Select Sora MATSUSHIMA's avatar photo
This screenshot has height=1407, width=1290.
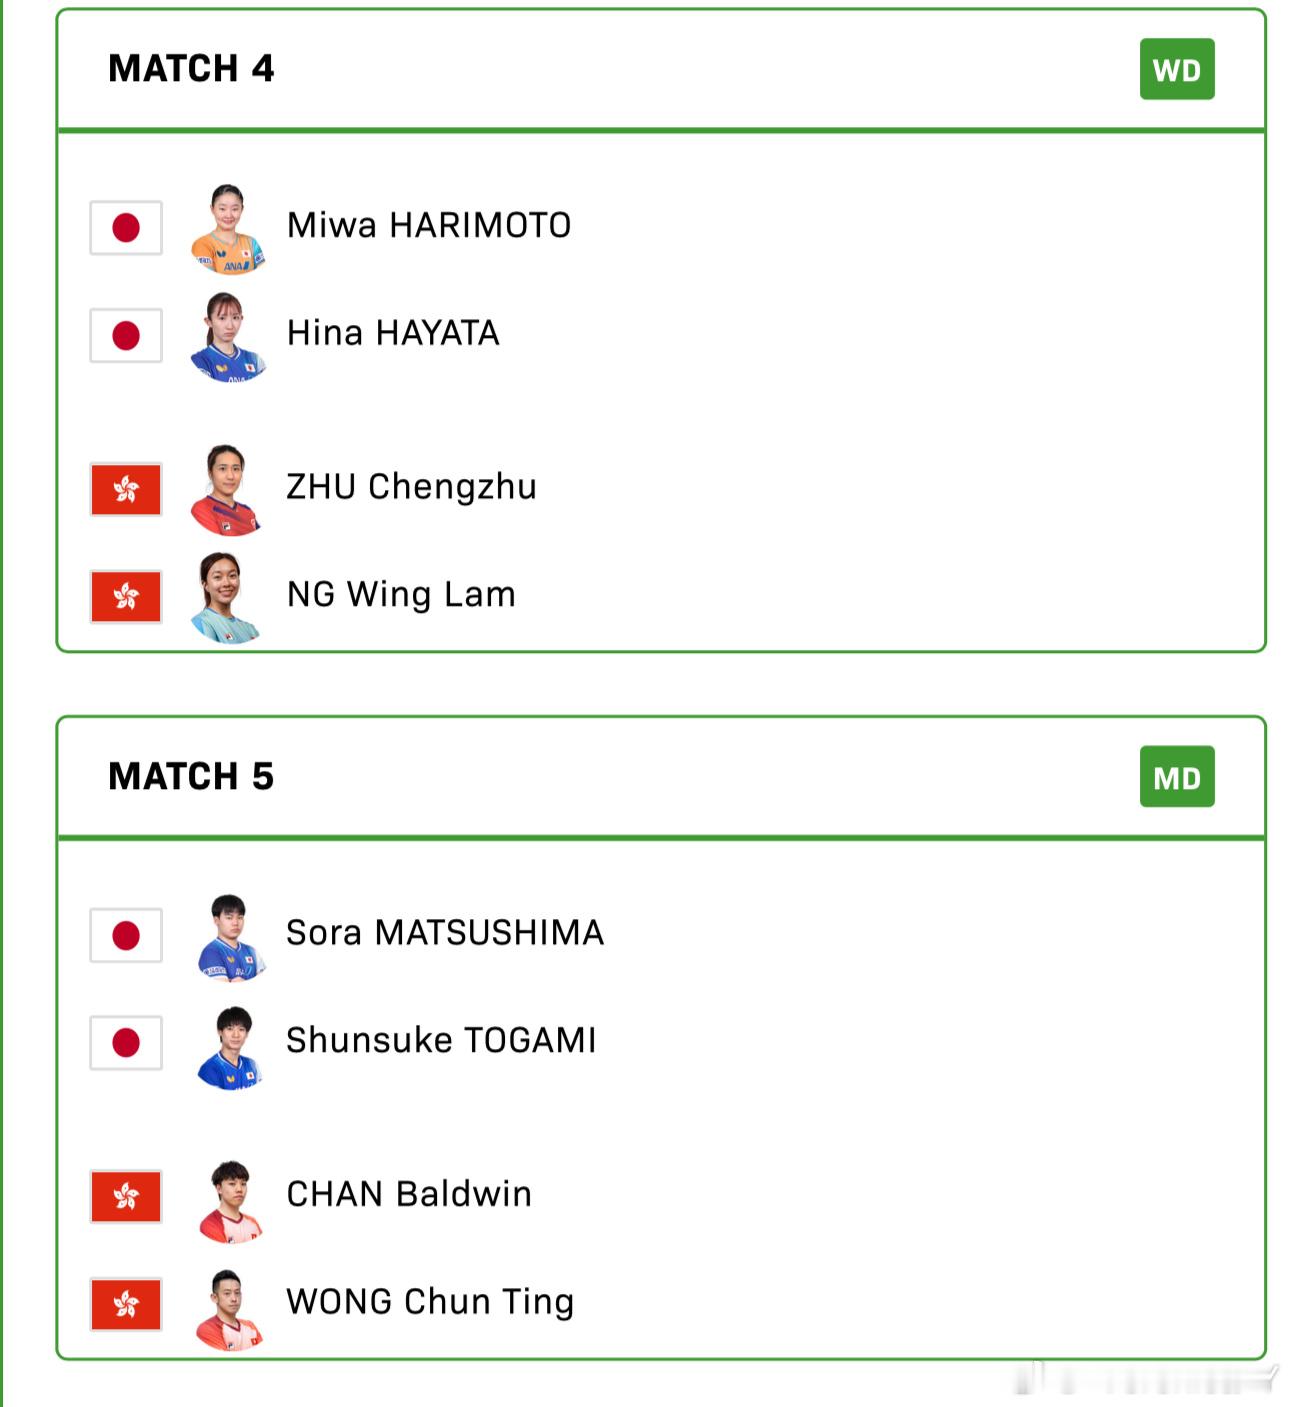(230, 937)
